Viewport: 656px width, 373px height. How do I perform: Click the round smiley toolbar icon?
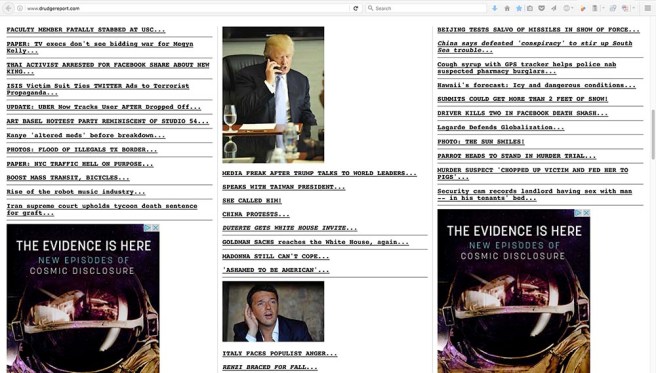566,8
